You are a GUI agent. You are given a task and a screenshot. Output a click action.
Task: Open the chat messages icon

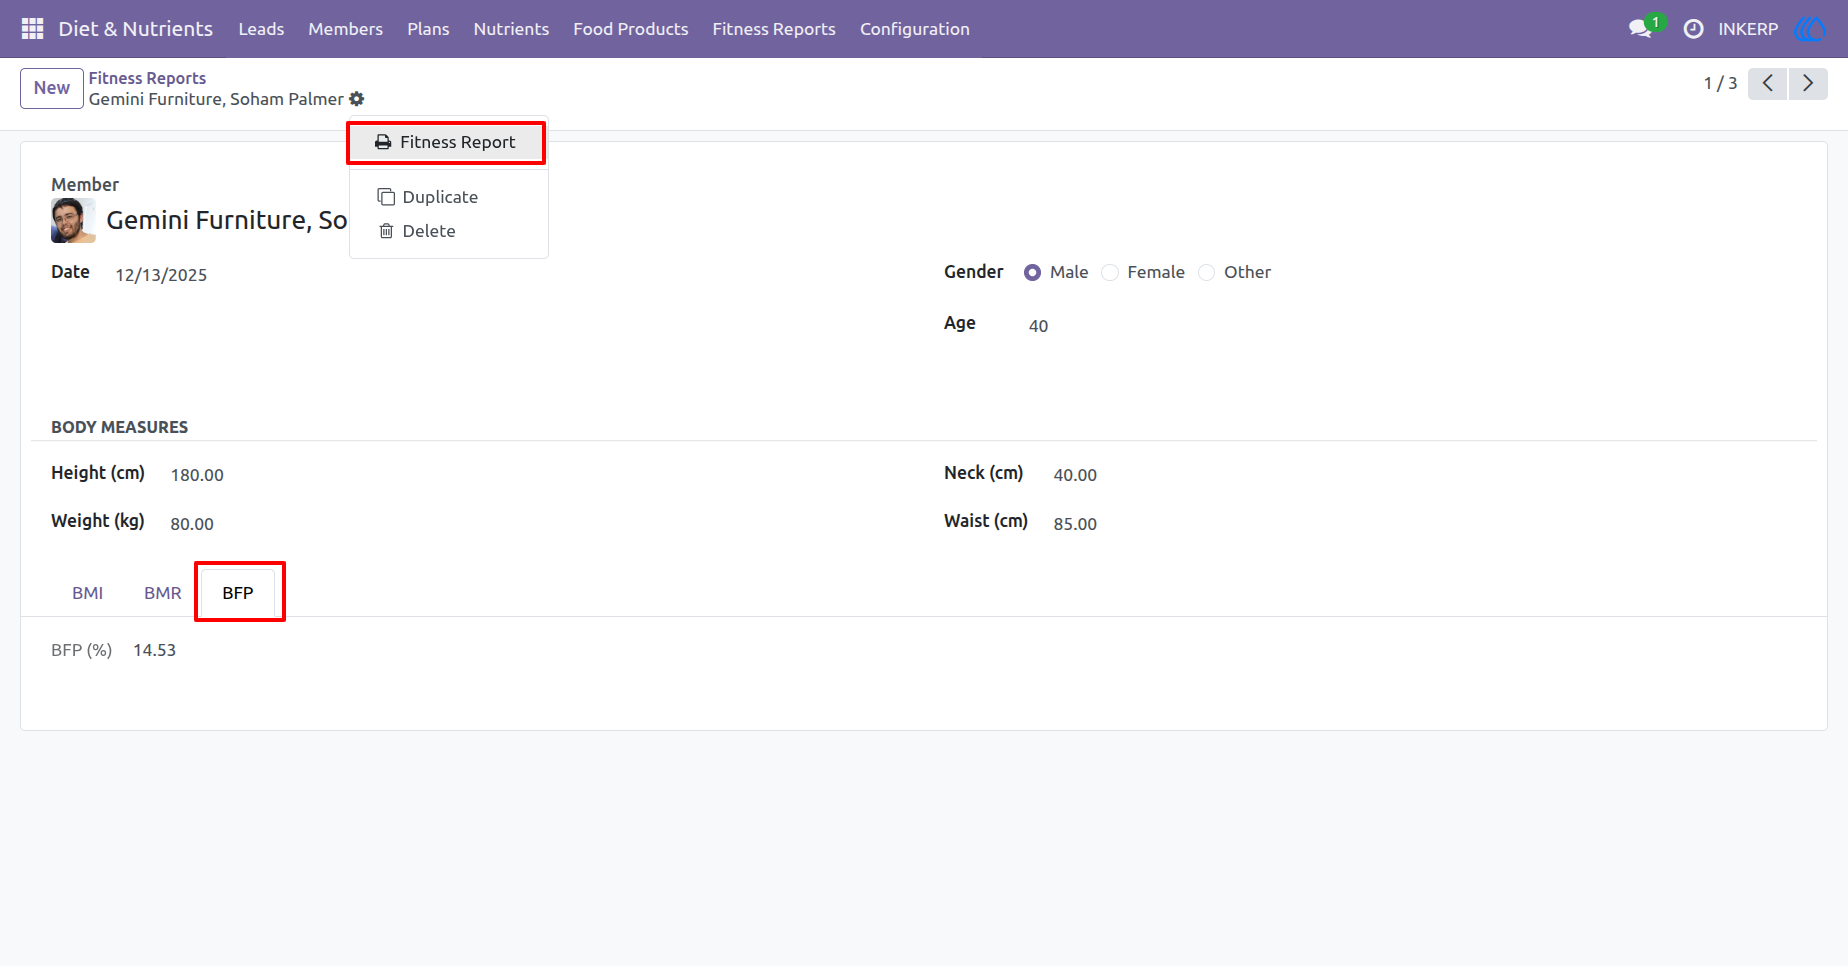1640,29
